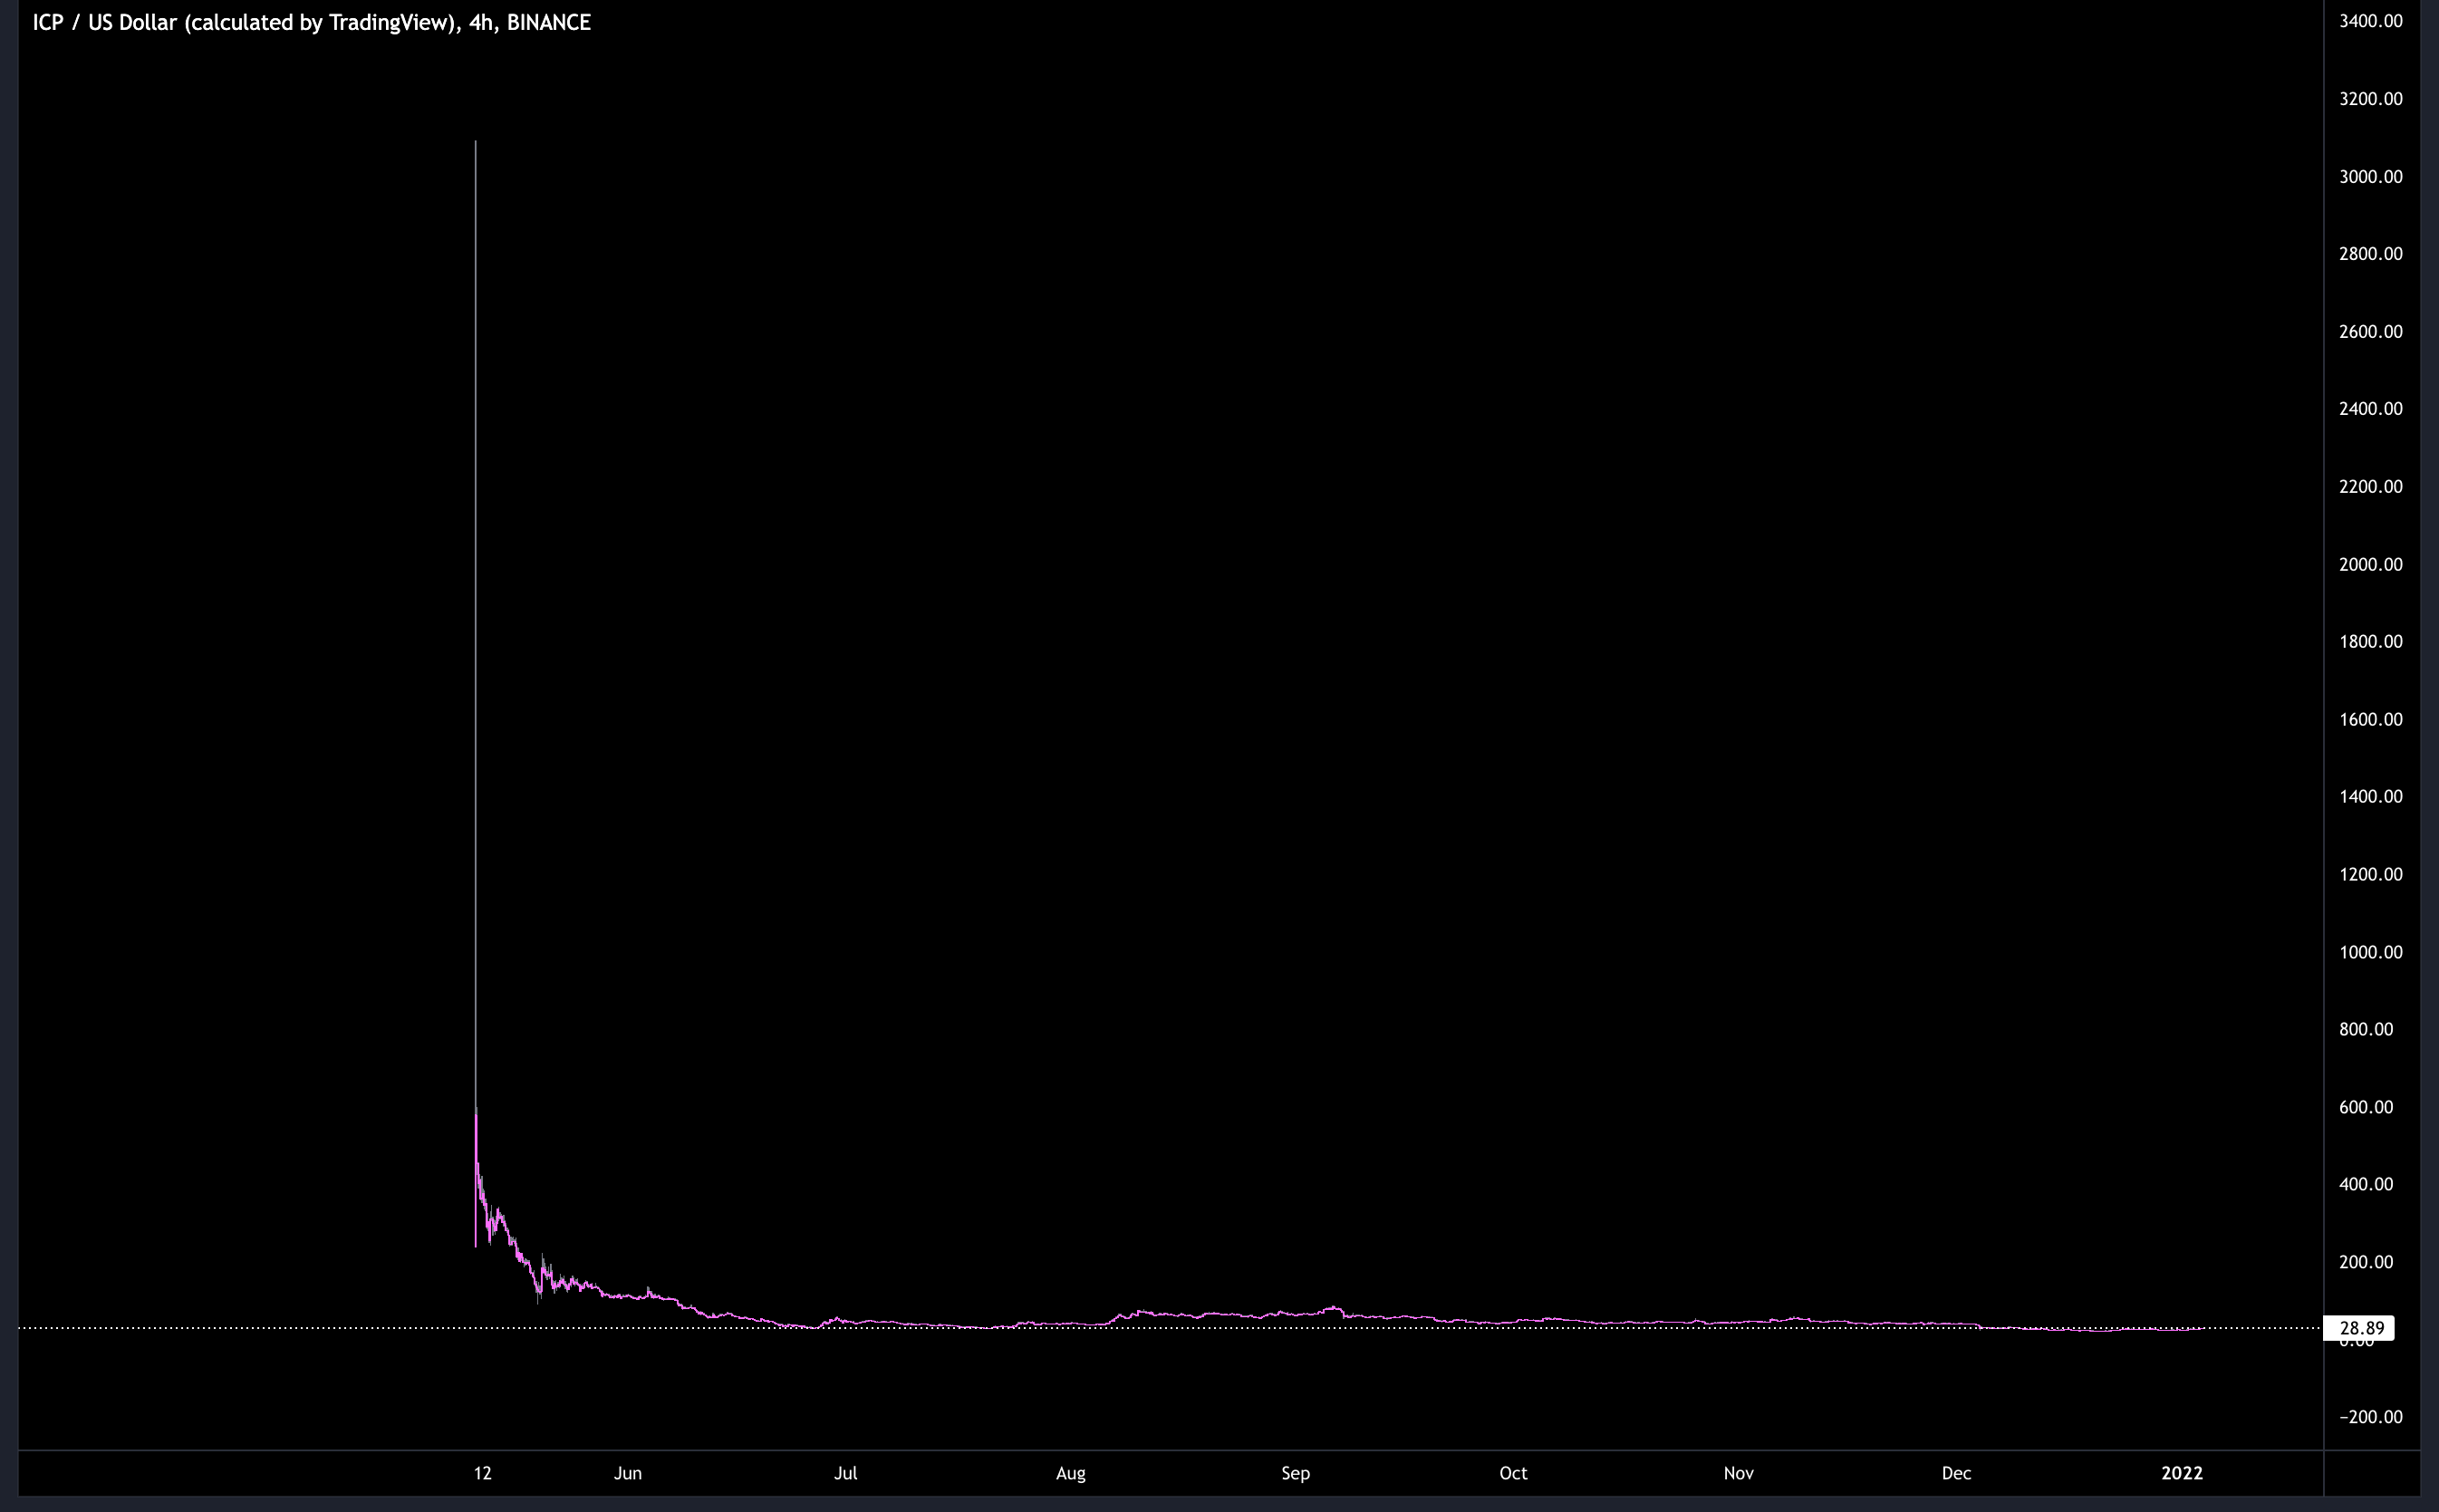Click the ICP / US Dollar chart title
2439x1512 pixels.
coord(311,23)
